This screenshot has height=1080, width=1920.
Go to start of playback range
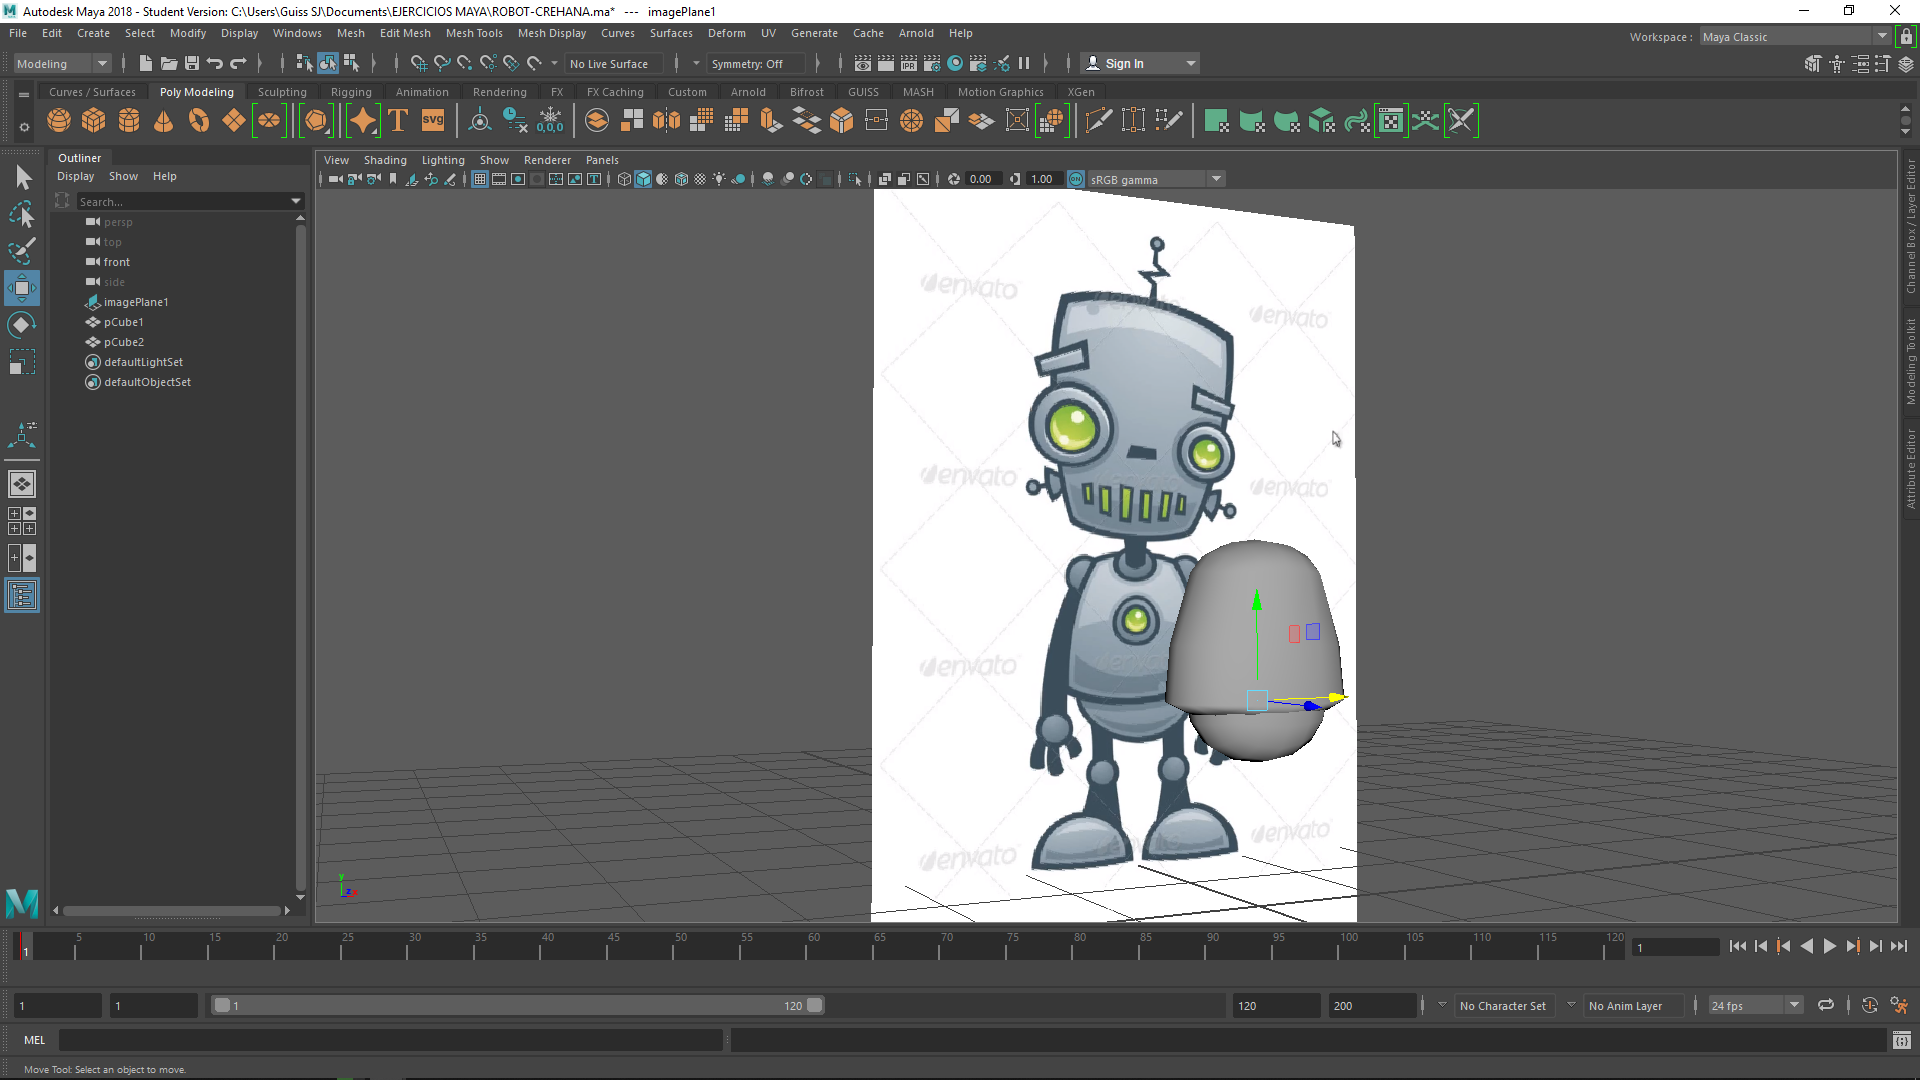pyautogui.click(x=1737, y=946)
